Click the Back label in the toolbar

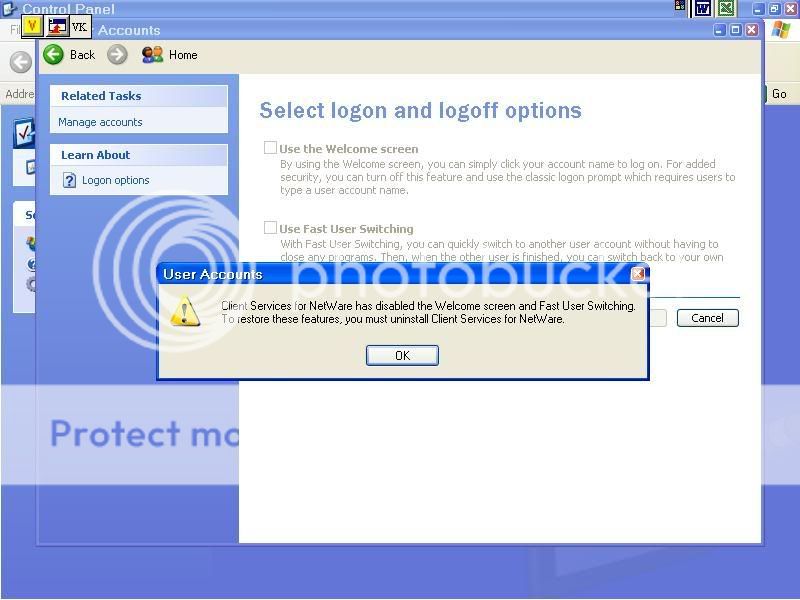click(x=83, y=55)
